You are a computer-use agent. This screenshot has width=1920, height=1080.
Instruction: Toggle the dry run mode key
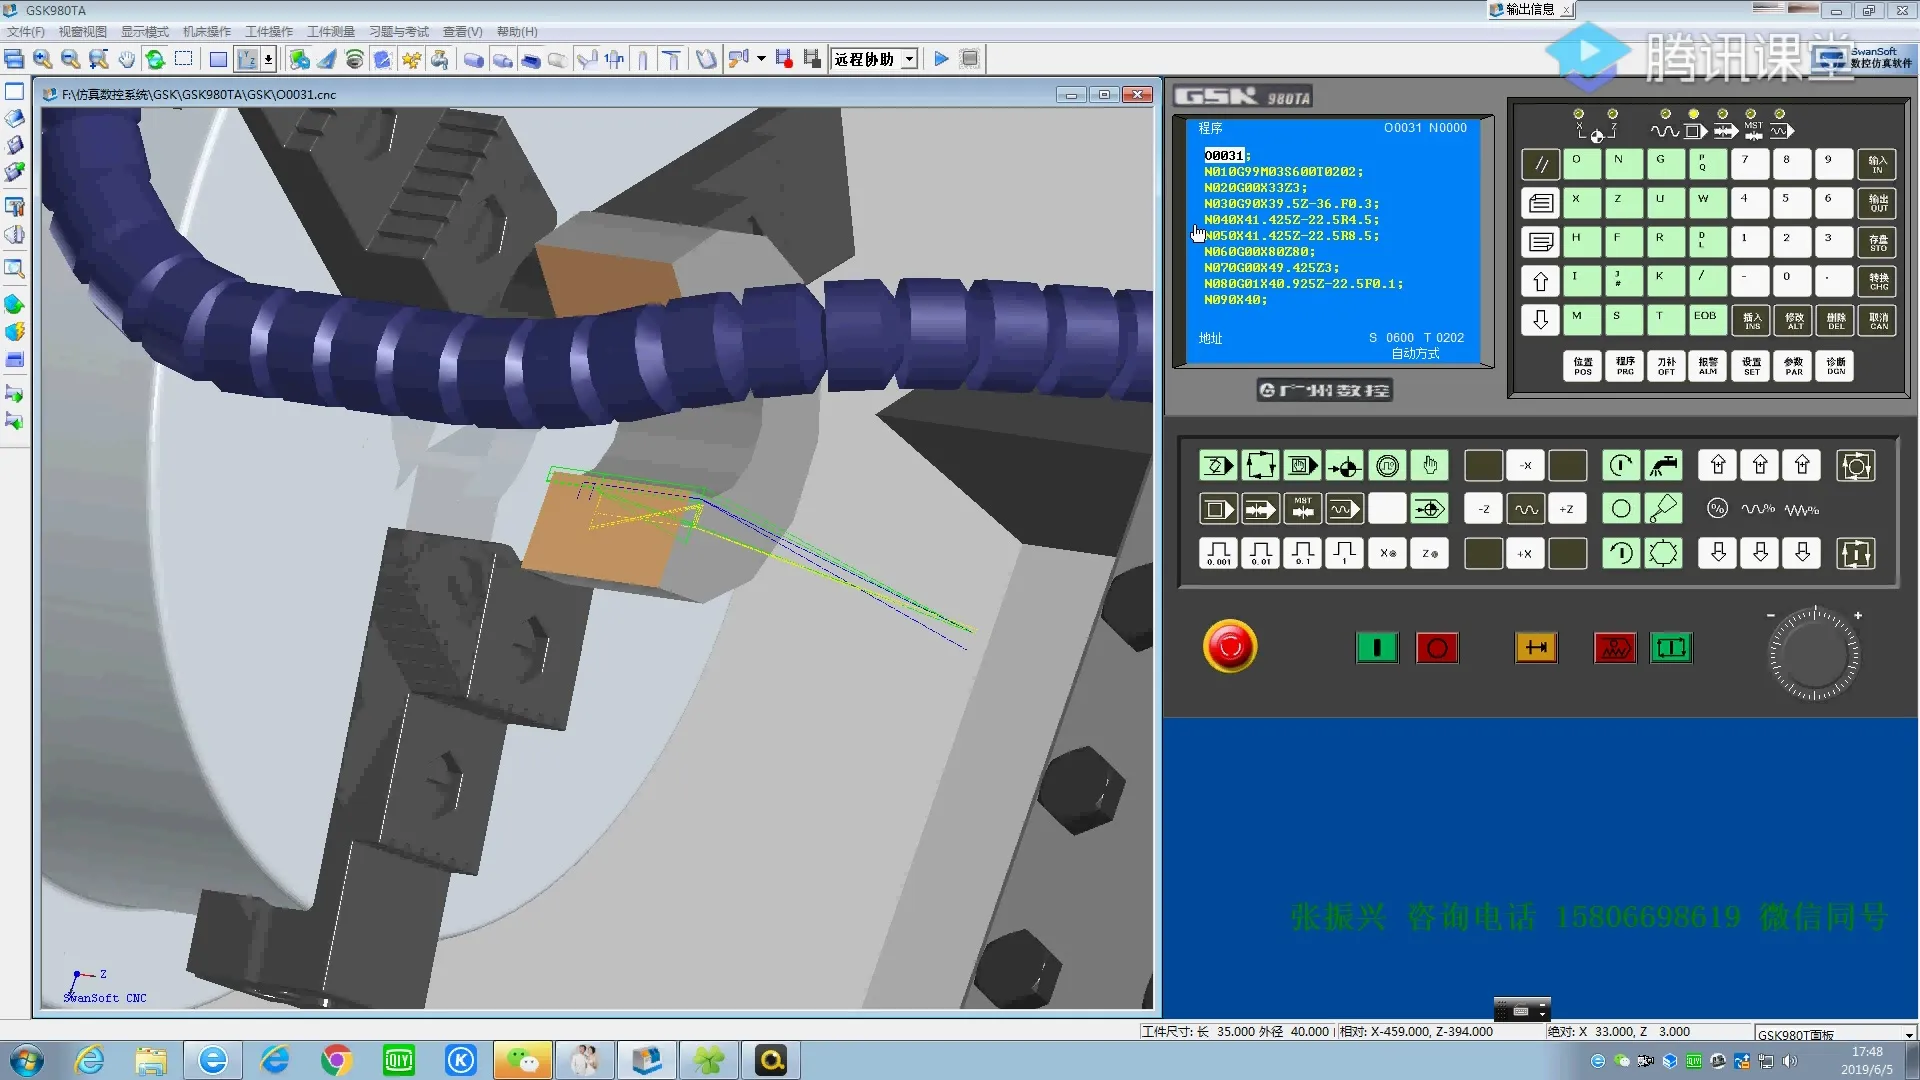coord(1344,510)
